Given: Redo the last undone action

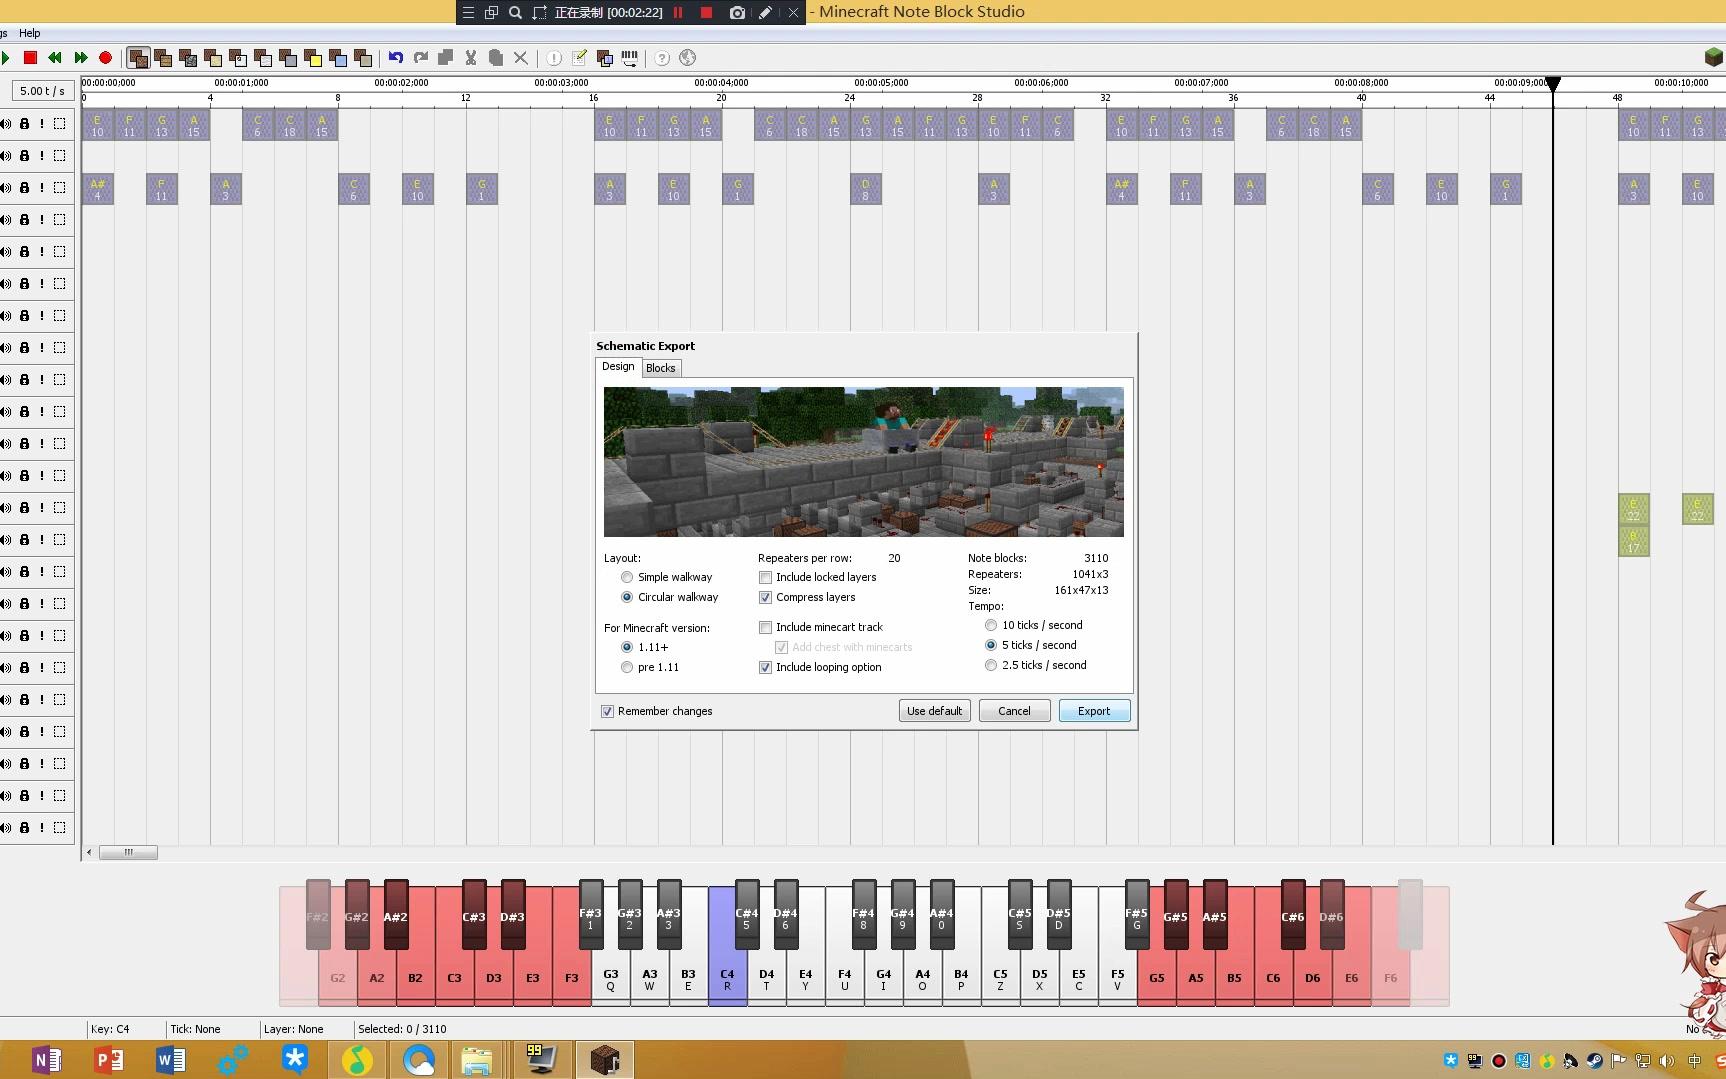Looking at the screenshot, I should [x=421, y=58].
